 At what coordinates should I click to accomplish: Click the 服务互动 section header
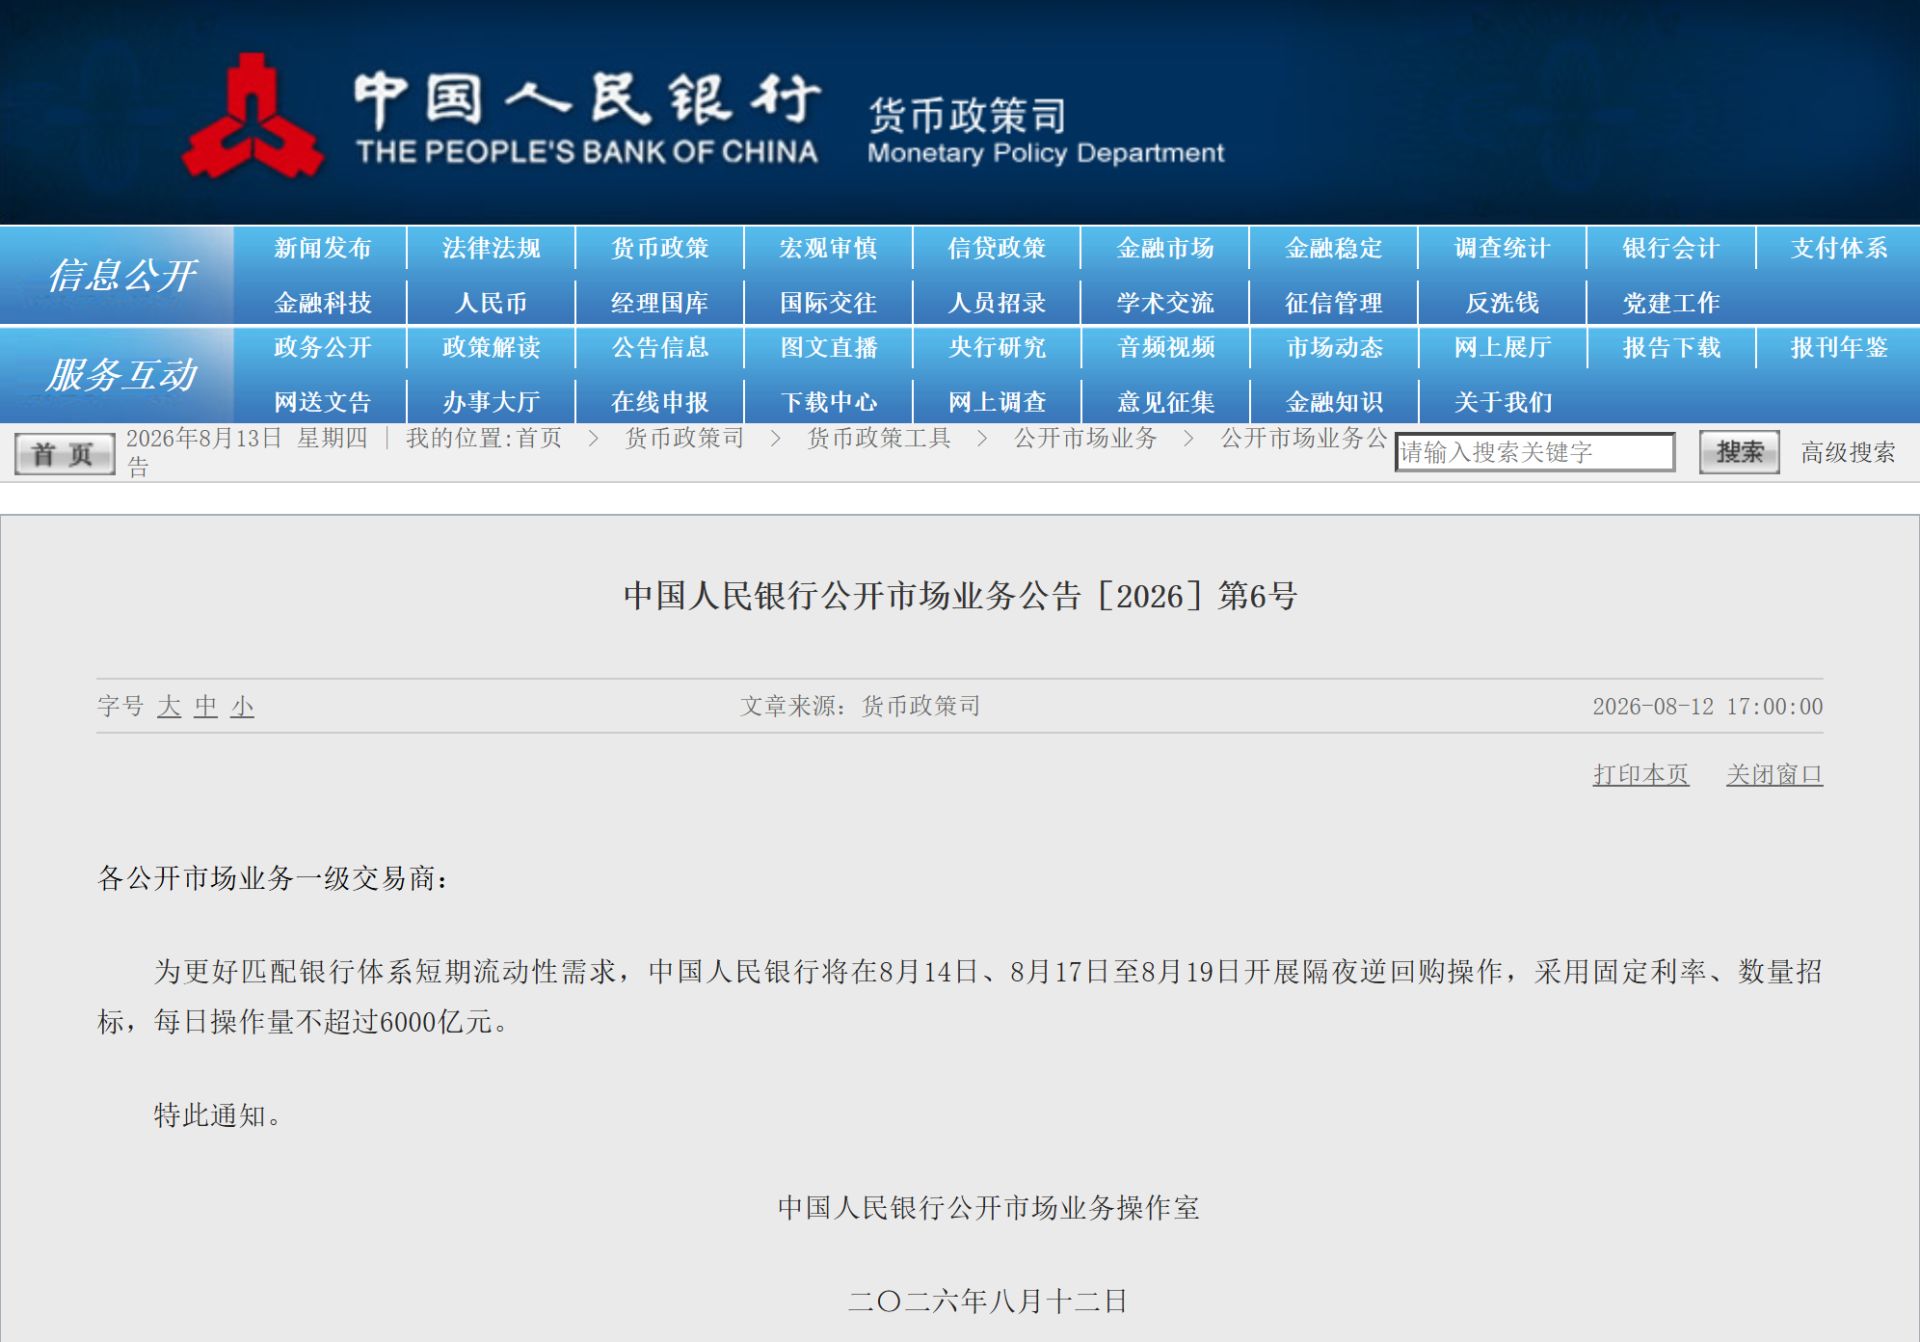click(x=122, y=374)
